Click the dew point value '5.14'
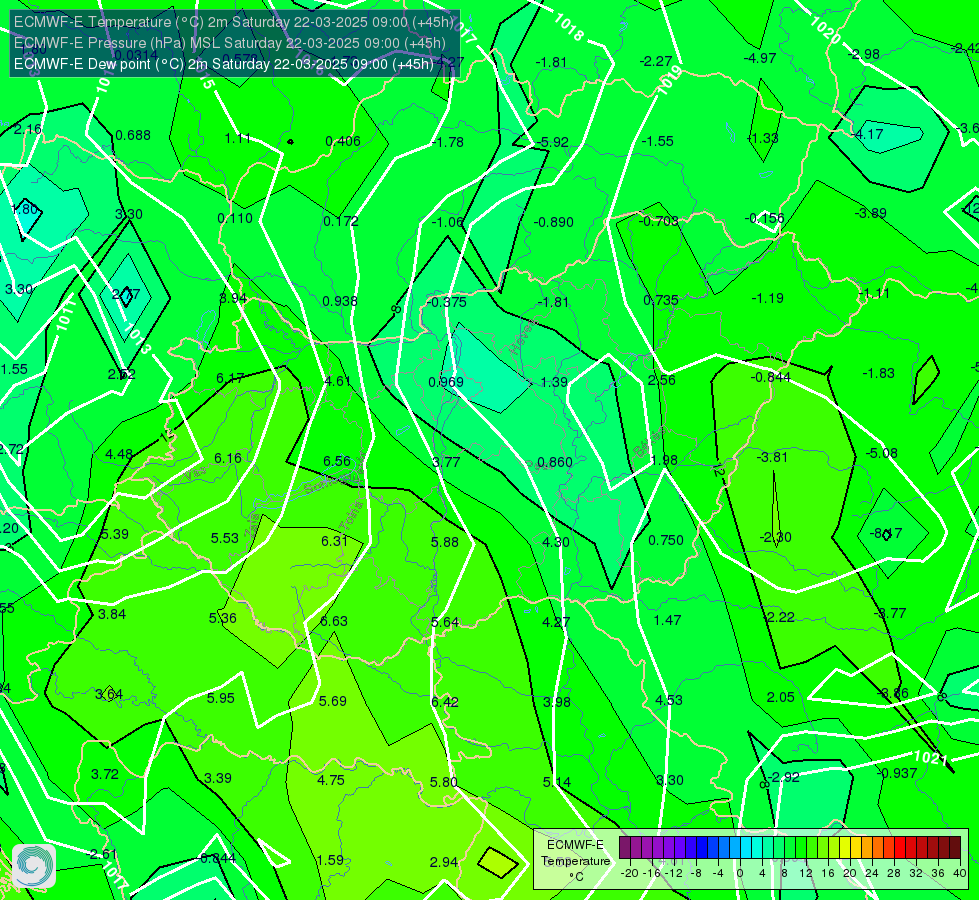This screenshot has height=900, width=979. pyautogui.click(x=556, y=782)
